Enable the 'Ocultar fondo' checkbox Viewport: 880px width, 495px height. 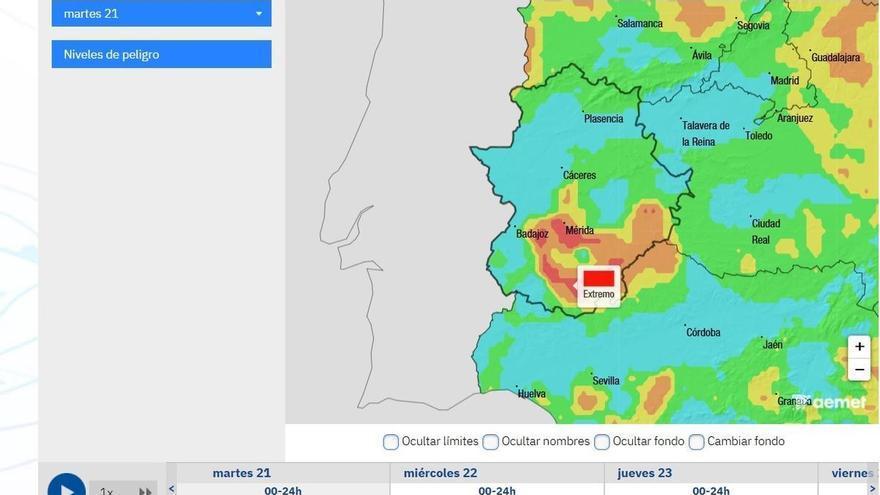(602, 442)
